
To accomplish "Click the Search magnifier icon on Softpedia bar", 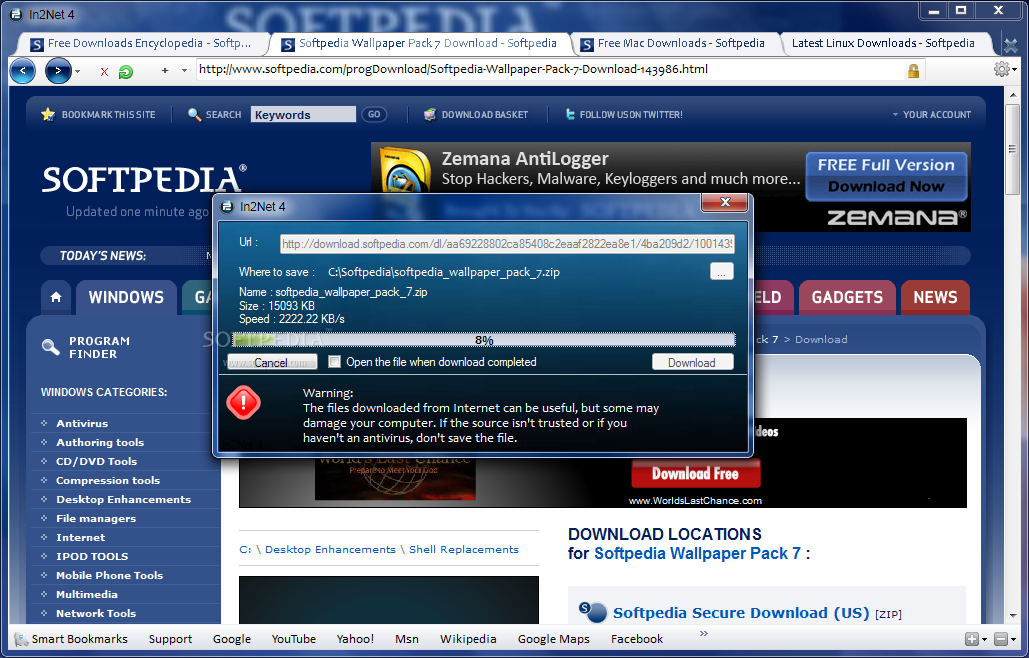I will (194, 114).
